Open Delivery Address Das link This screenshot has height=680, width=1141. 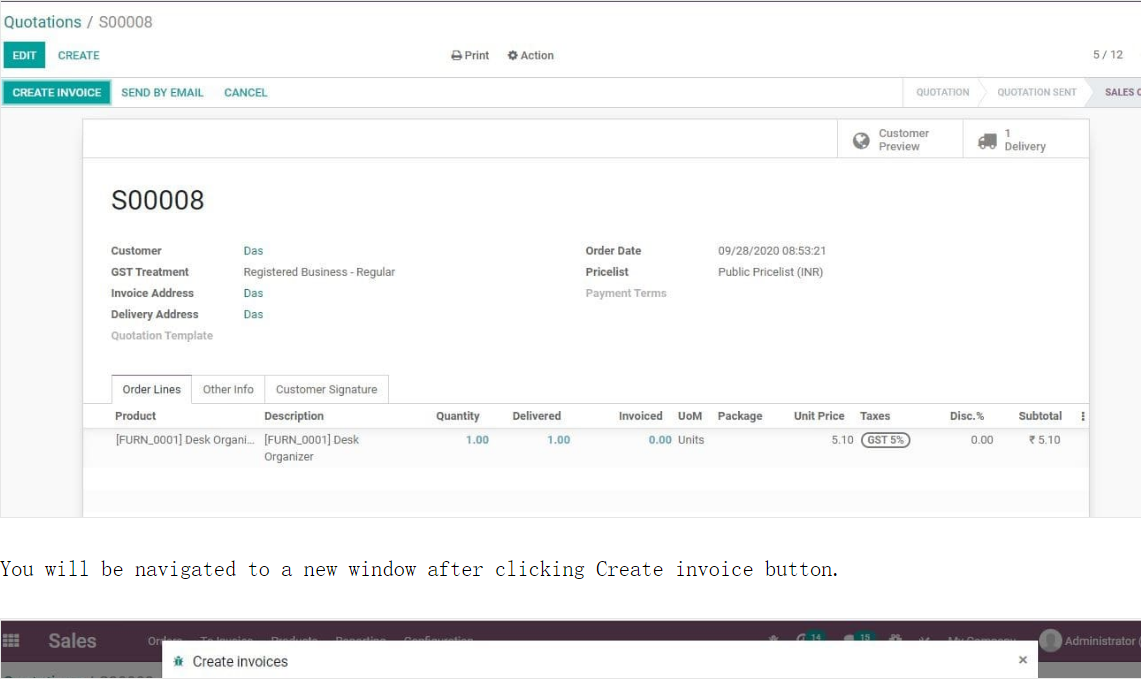coord(253,314)
